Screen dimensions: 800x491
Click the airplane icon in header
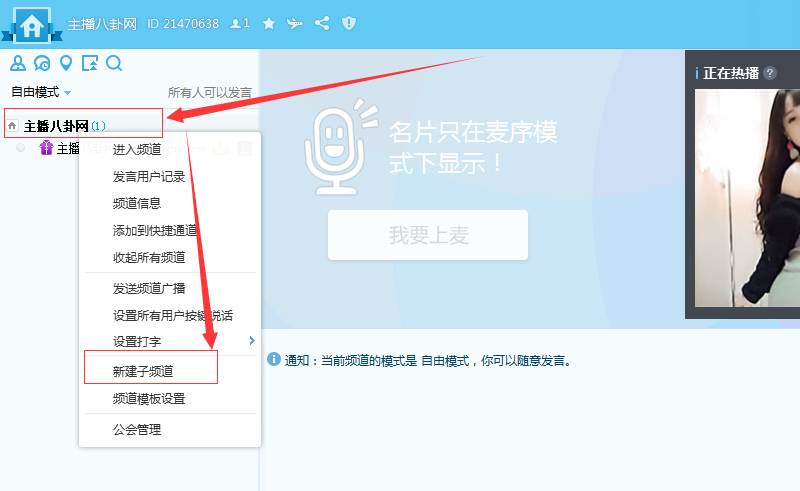coord(295,23)
